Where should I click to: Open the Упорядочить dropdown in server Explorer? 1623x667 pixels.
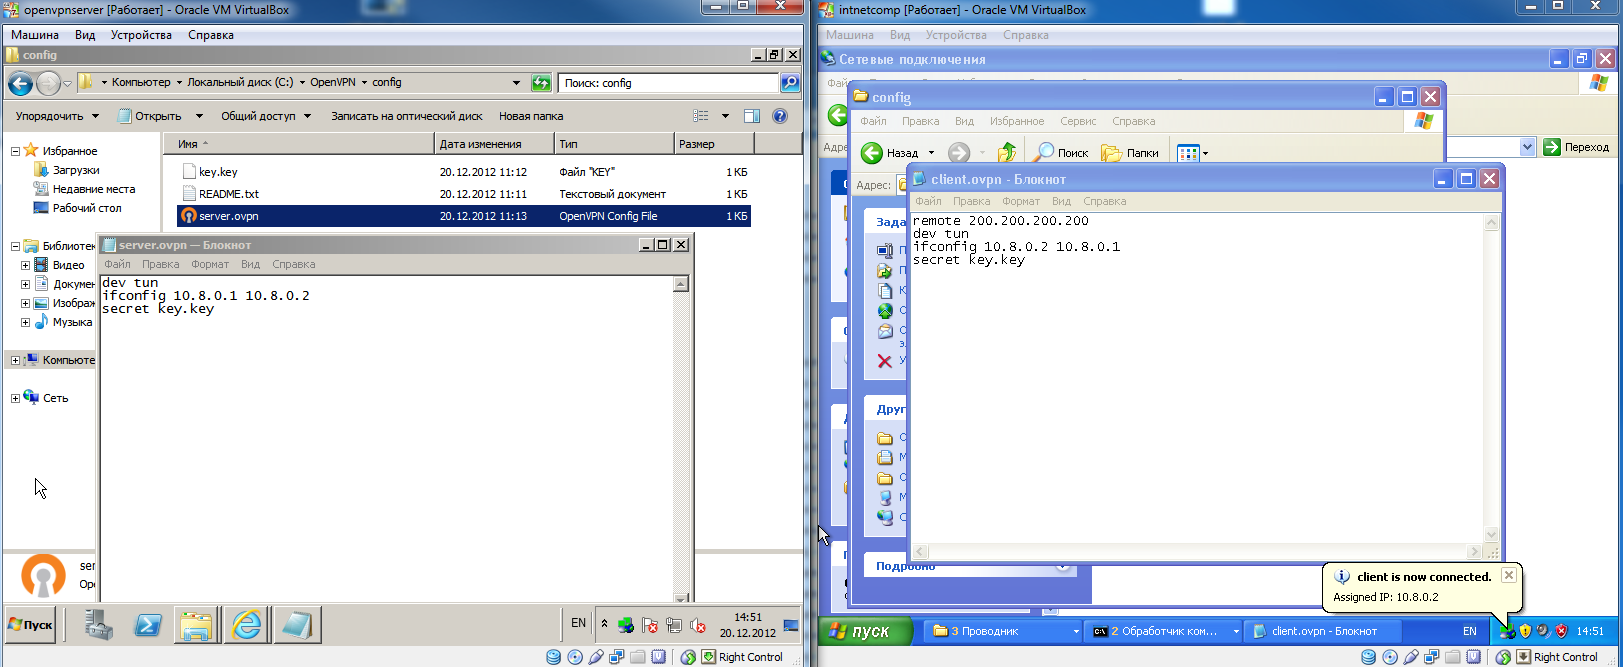click(57, 116)
